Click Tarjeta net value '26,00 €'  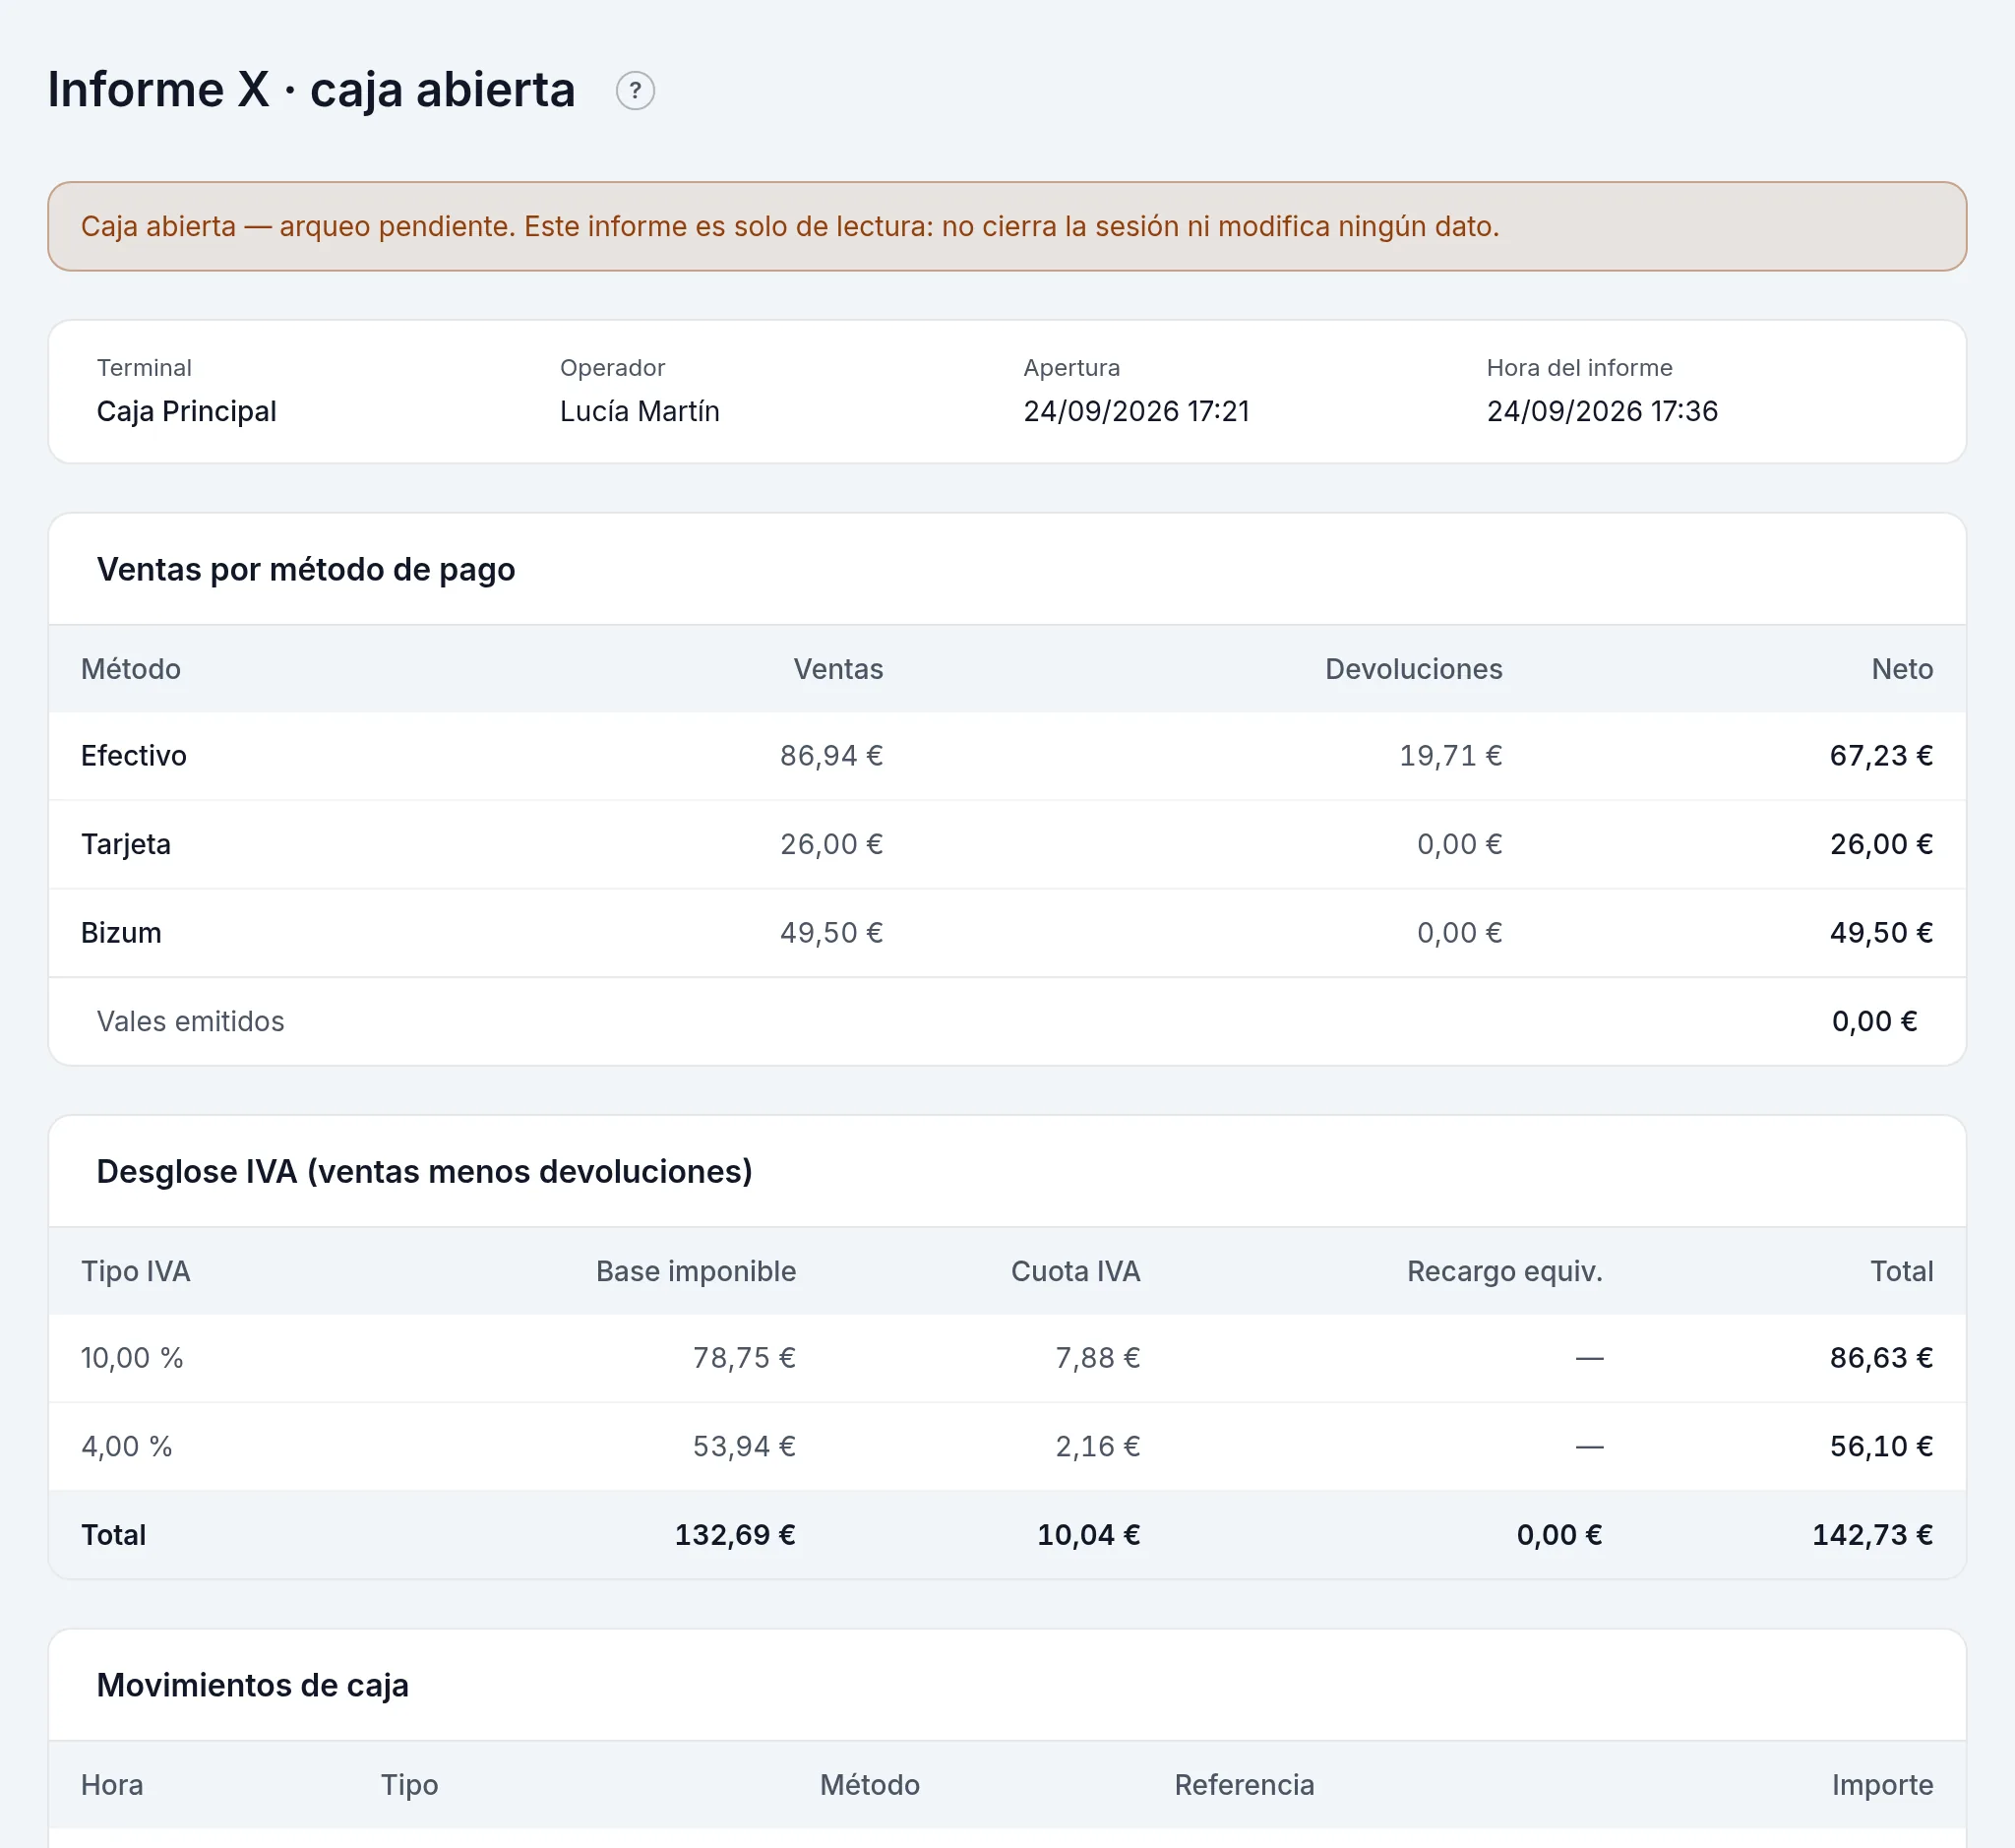tap(1881, 844)
